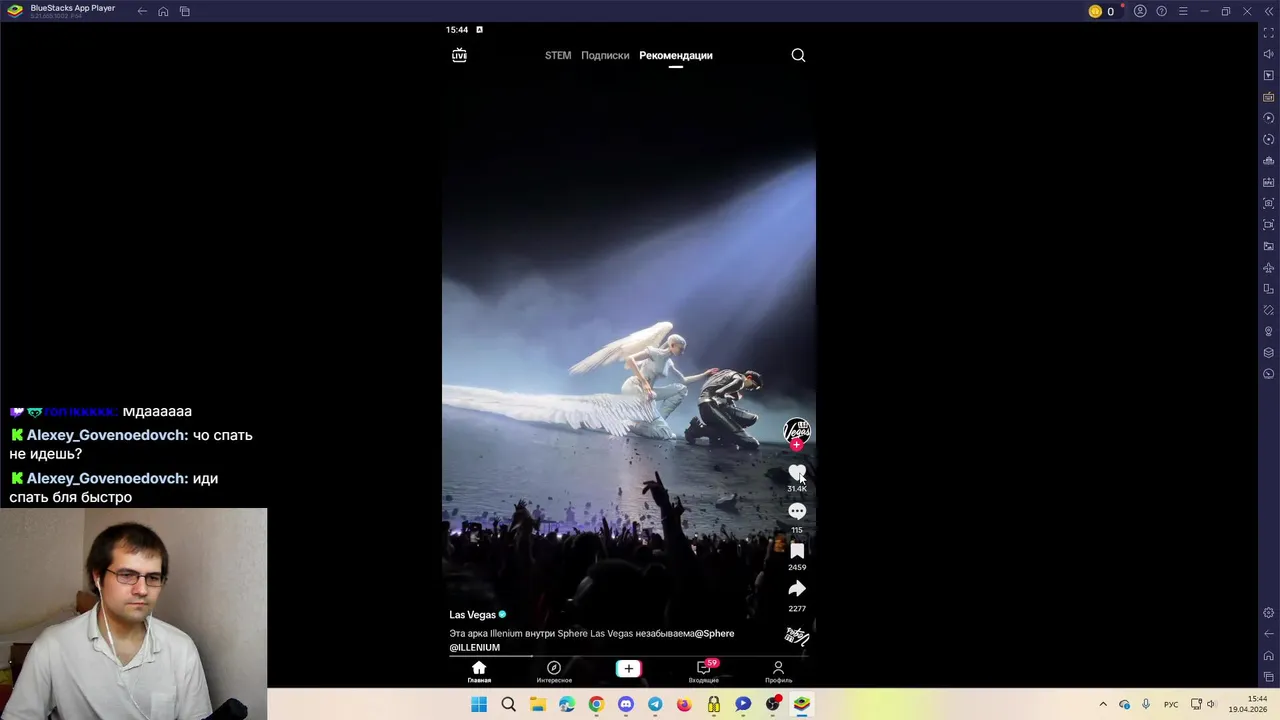1280x720 pixels.
Task: Open the Профиль tab
Action: 778,671
